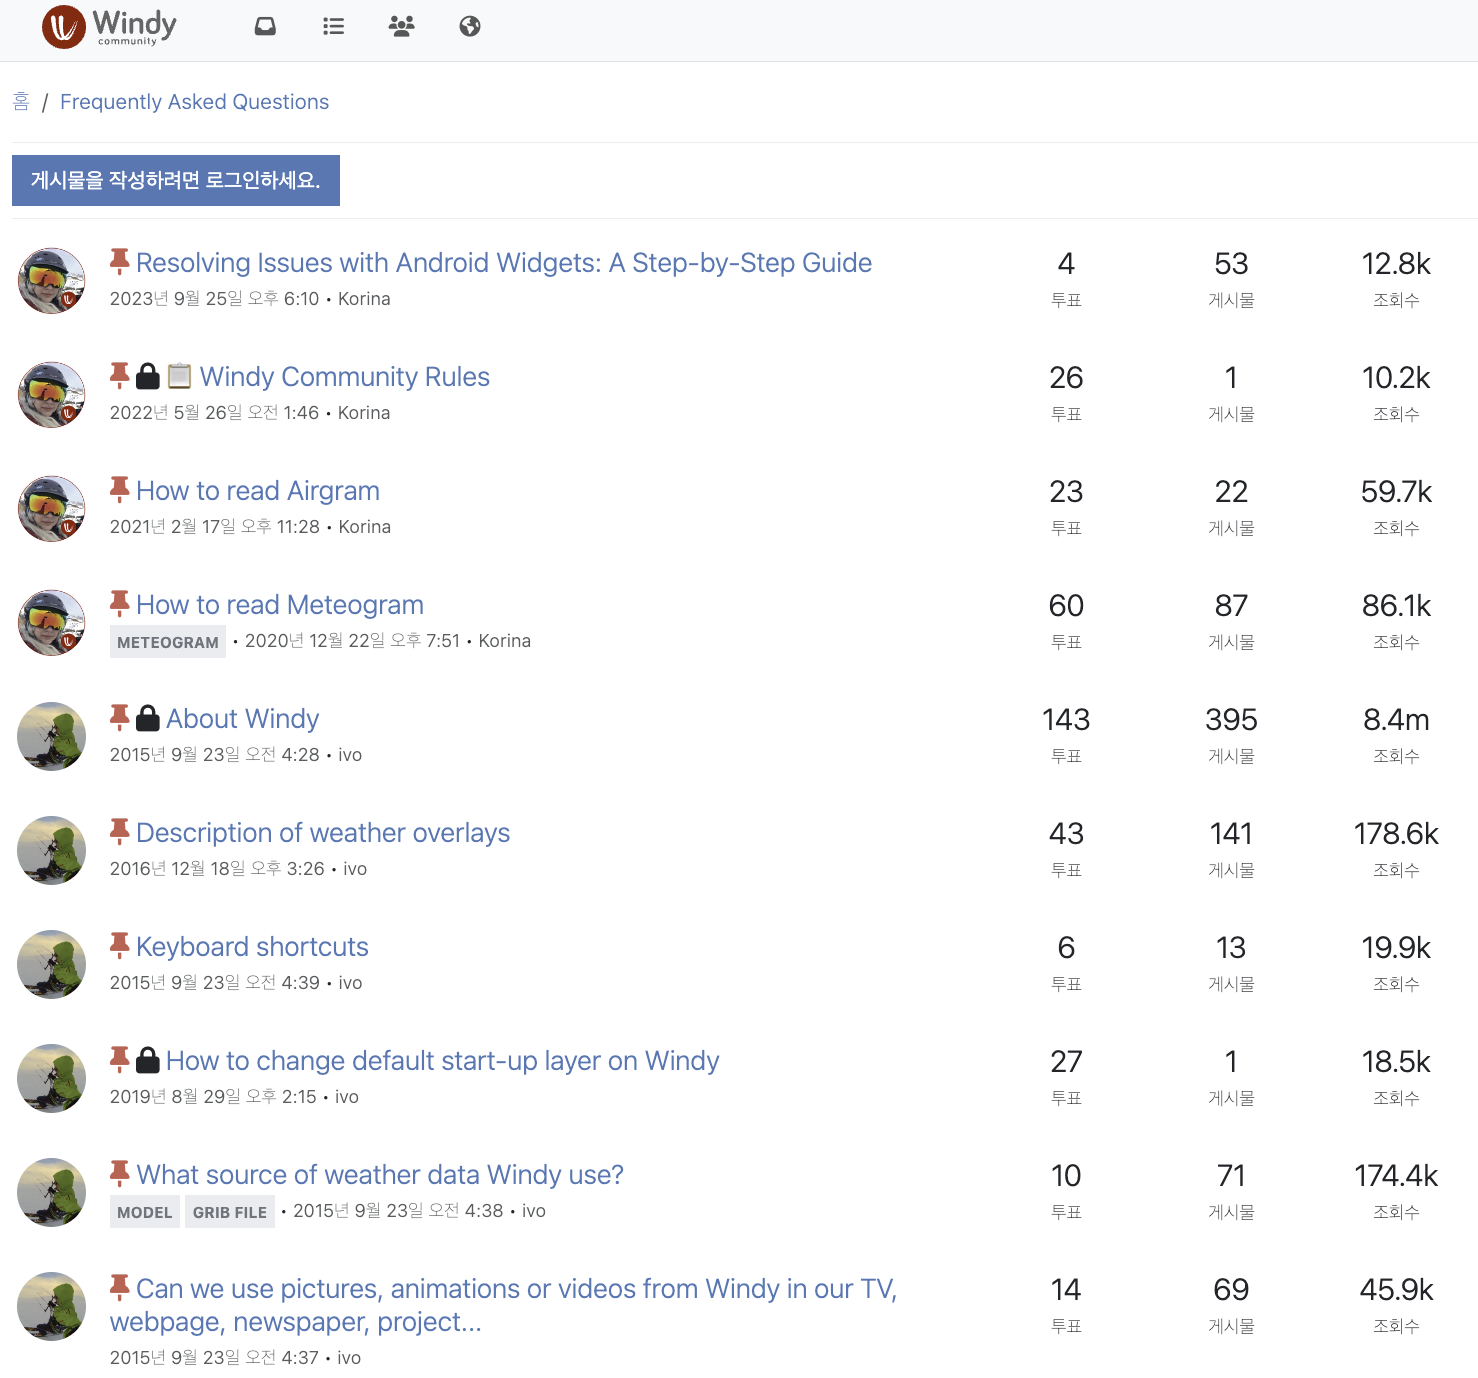Open the Windy community logo

pyautogui.click(x=110, y=27)
